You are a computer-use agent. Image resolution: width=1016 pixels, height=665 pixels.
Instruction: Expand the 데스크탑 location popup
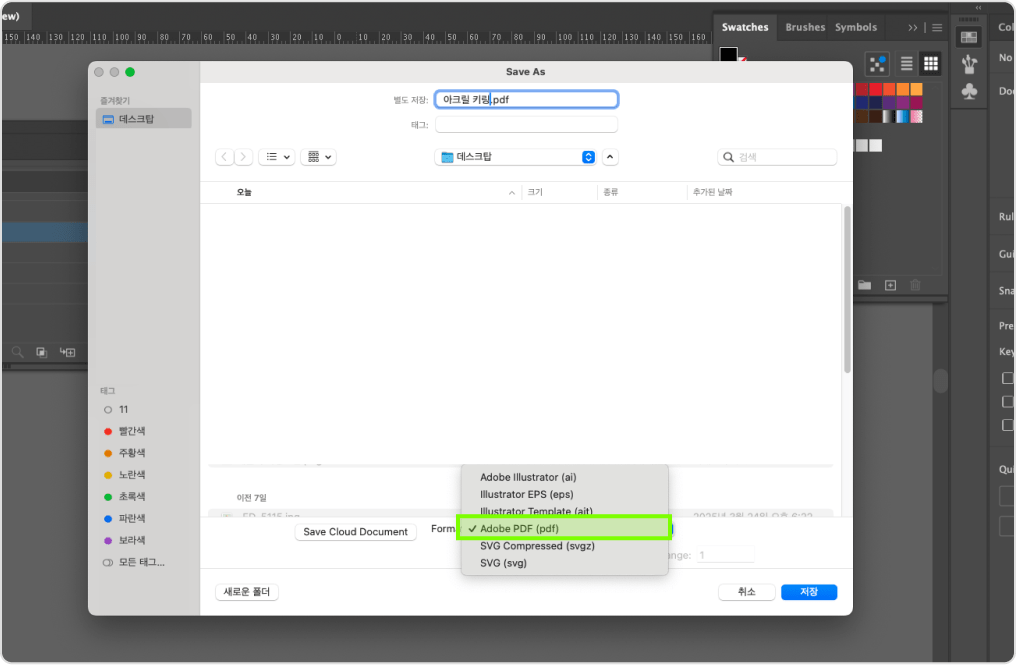click(x=588, y=157)
